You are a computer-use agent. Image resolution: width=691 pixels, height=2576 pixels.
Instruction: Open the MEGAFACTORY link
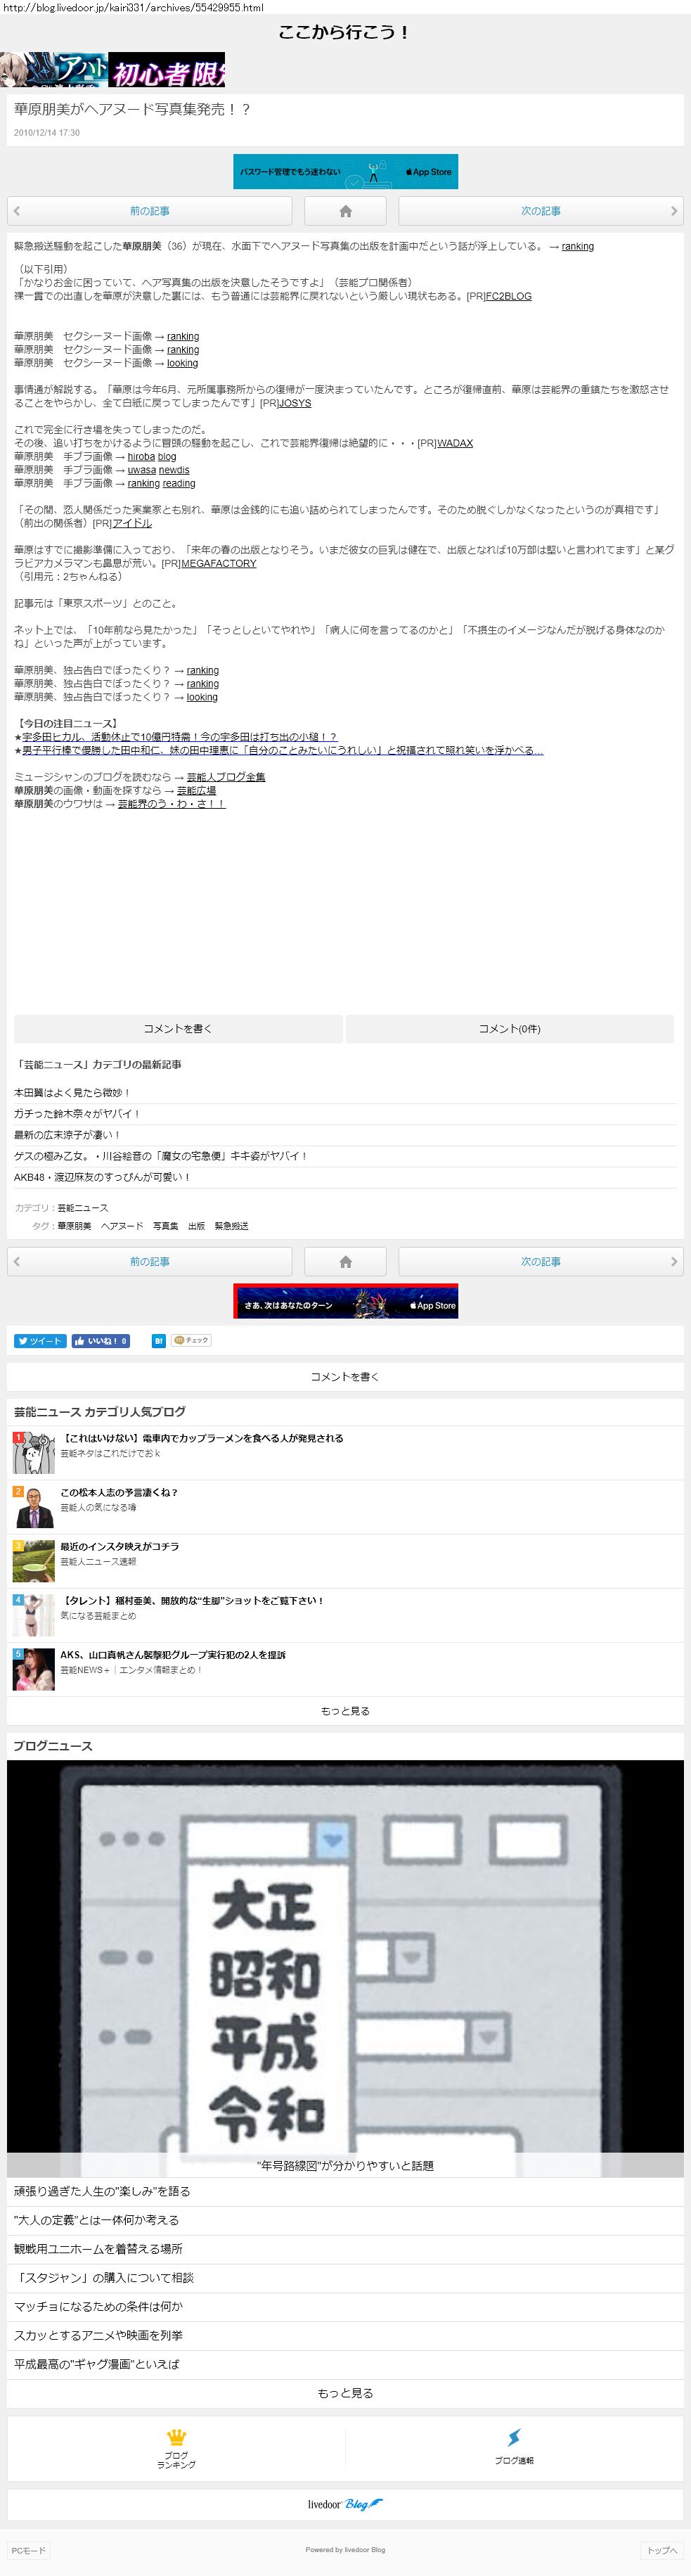click(218, 563)
